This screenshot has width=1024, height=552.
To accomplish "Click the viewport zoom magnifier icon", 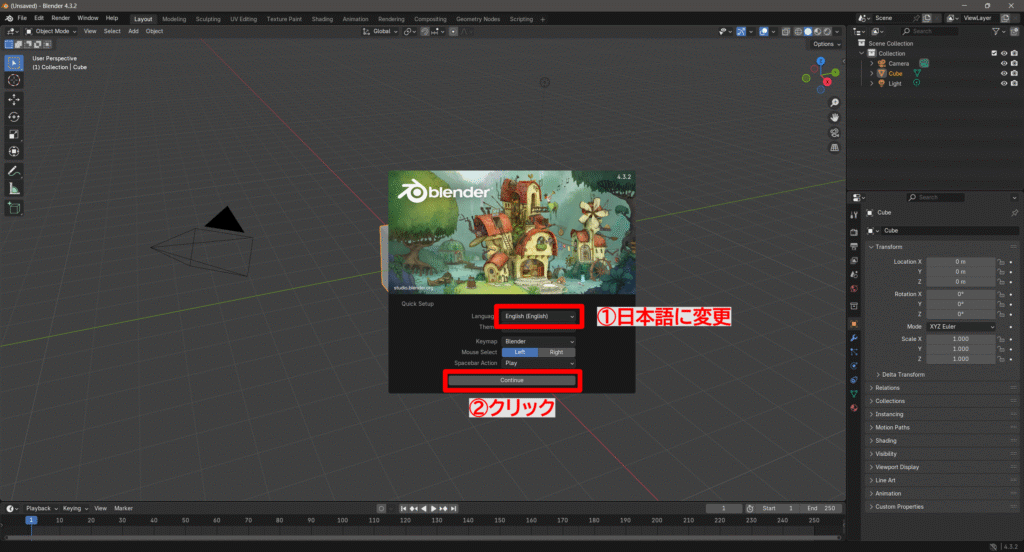I will [834, 103].
